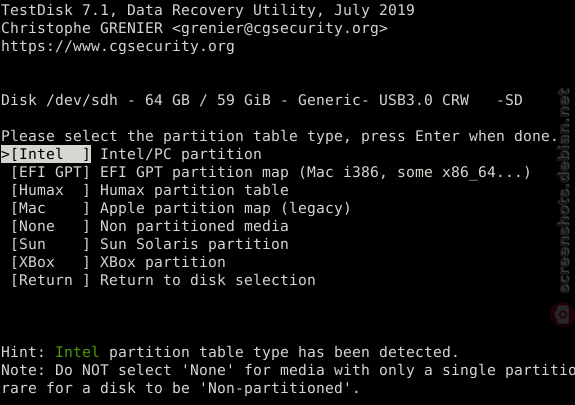Click the screenshots.debian.net watermark text
Image resolution: width=575 pixels, height=405 pixels.
tap(563, 191)
